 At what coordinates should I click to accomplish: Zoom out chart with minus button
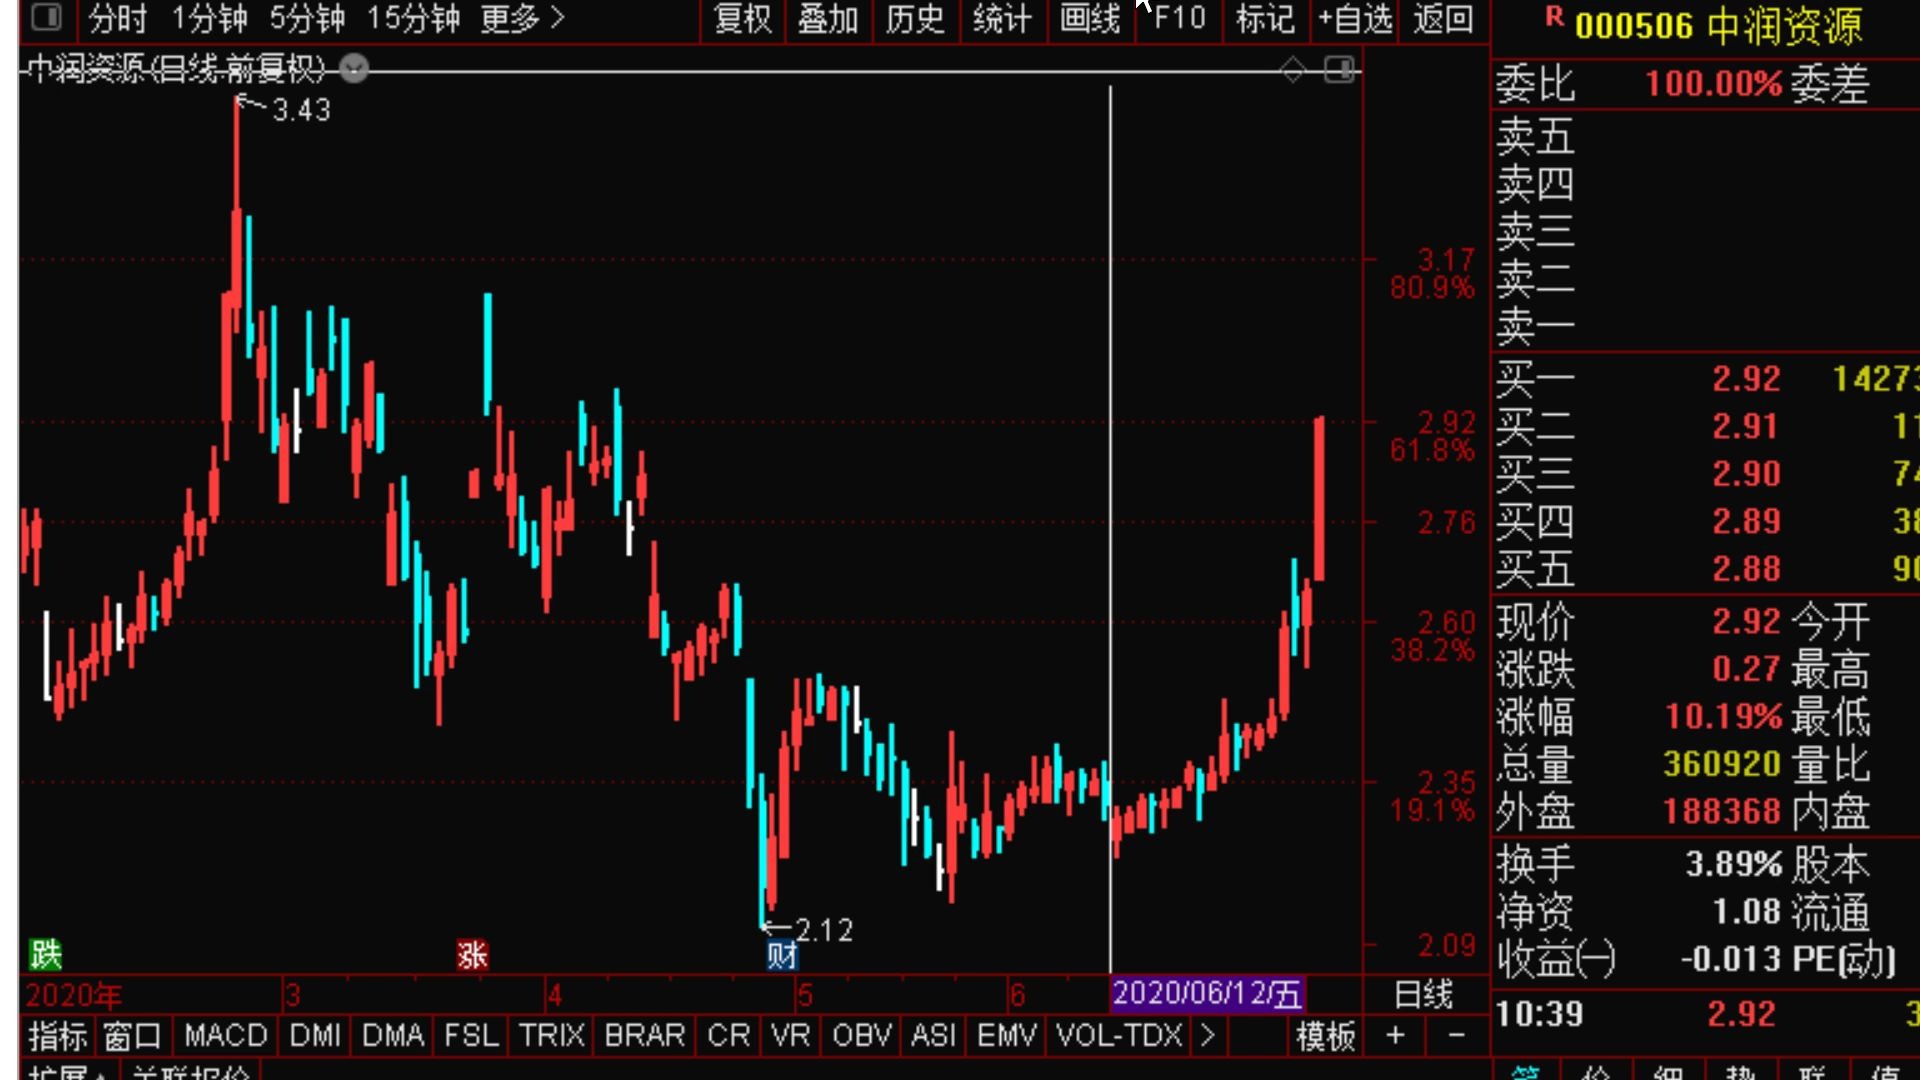pyautogui.click(x=1457, y=1035)
